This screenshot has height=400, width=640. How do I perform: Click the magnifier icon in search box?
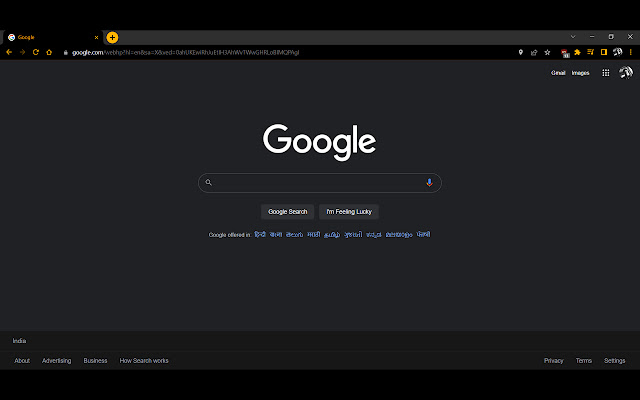click(209, 182)
